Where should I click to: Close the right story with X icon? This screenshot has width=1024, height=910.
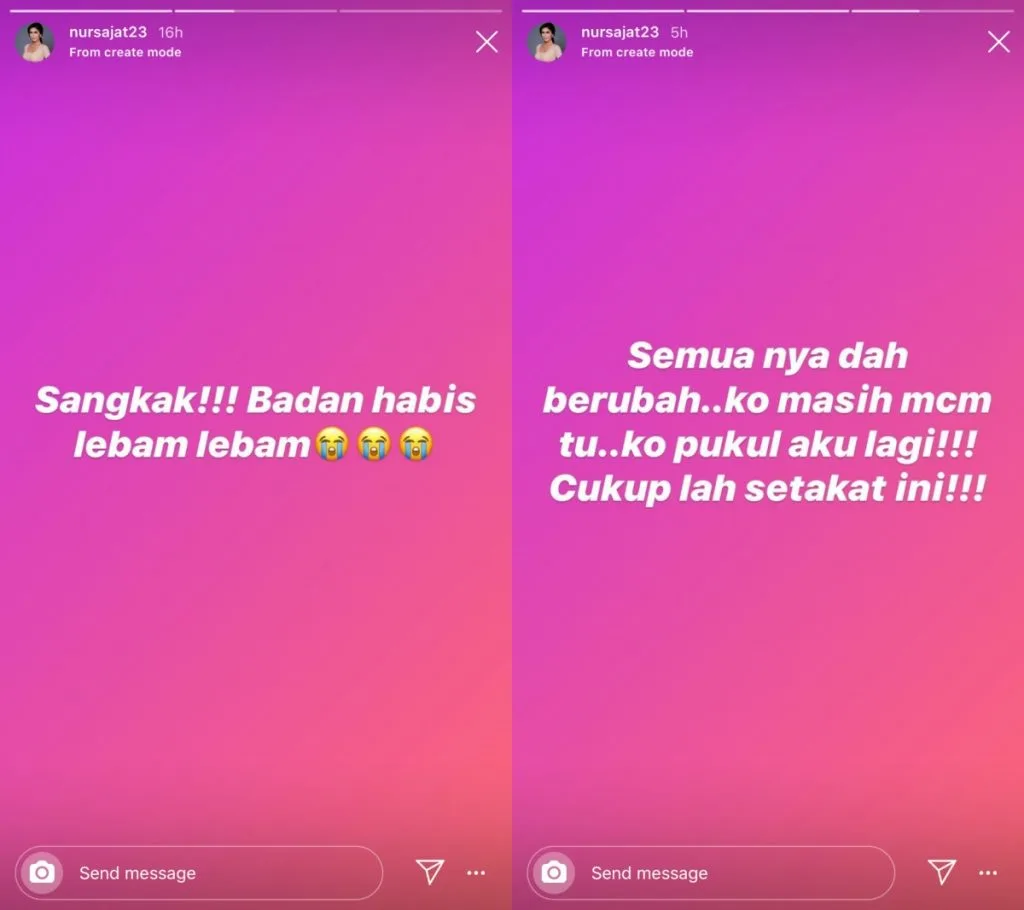[999, 42]
